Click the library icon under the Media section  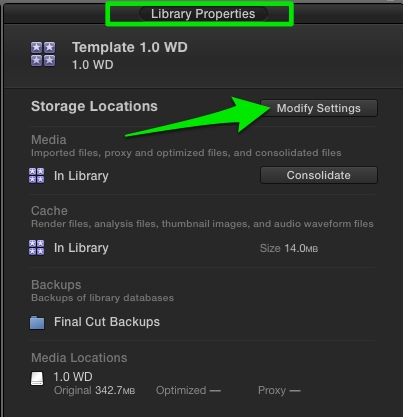36,176
